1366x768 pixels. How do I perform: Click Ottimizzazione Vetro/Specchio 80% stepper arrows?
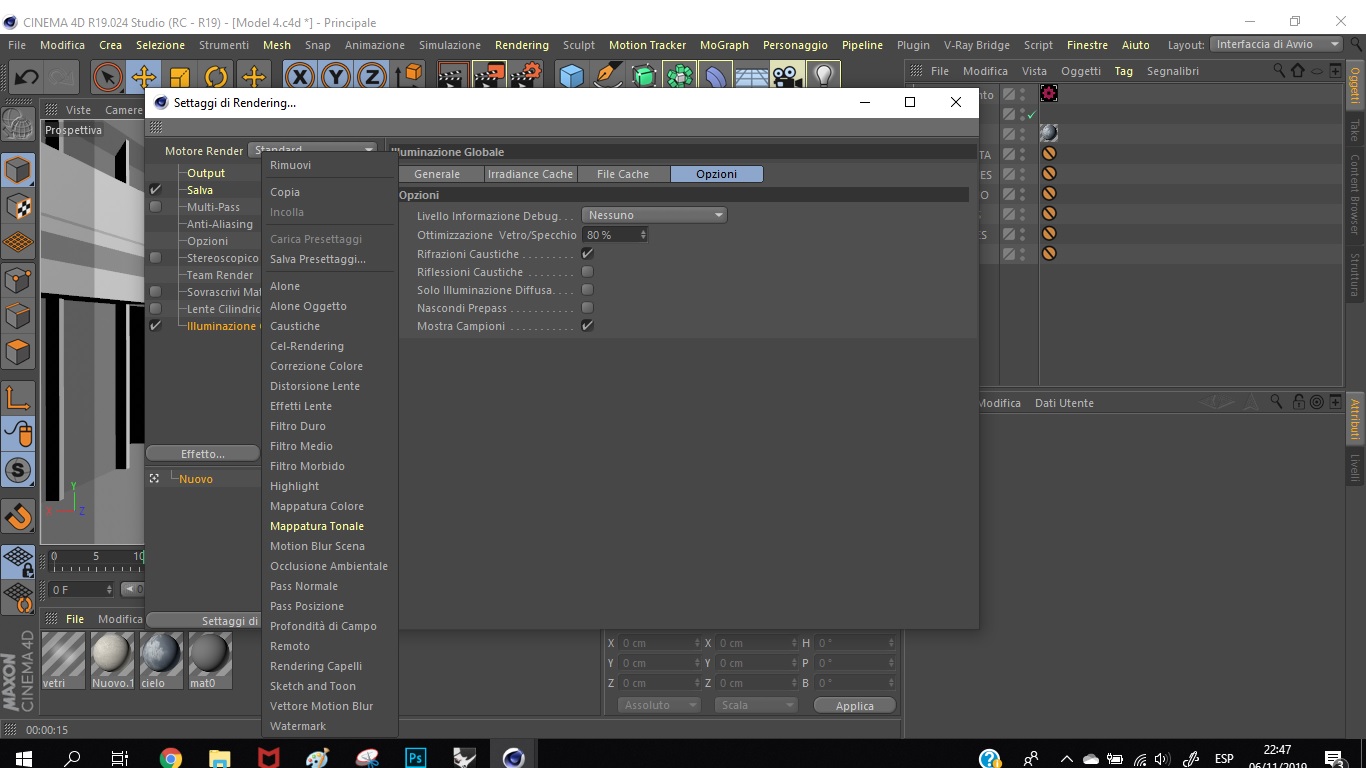pyautogui.click(x=643, y=234)
